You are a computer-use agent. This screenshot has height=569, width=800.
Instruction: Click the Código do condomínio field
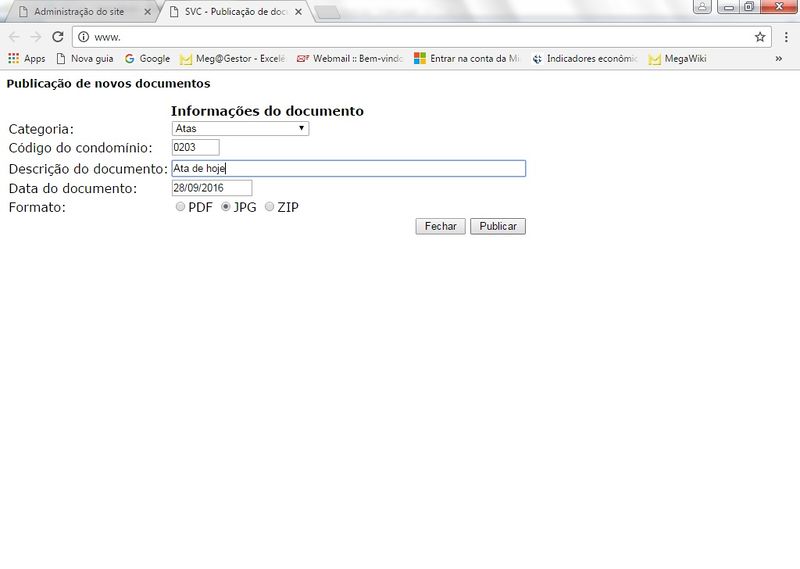(195, 148)
